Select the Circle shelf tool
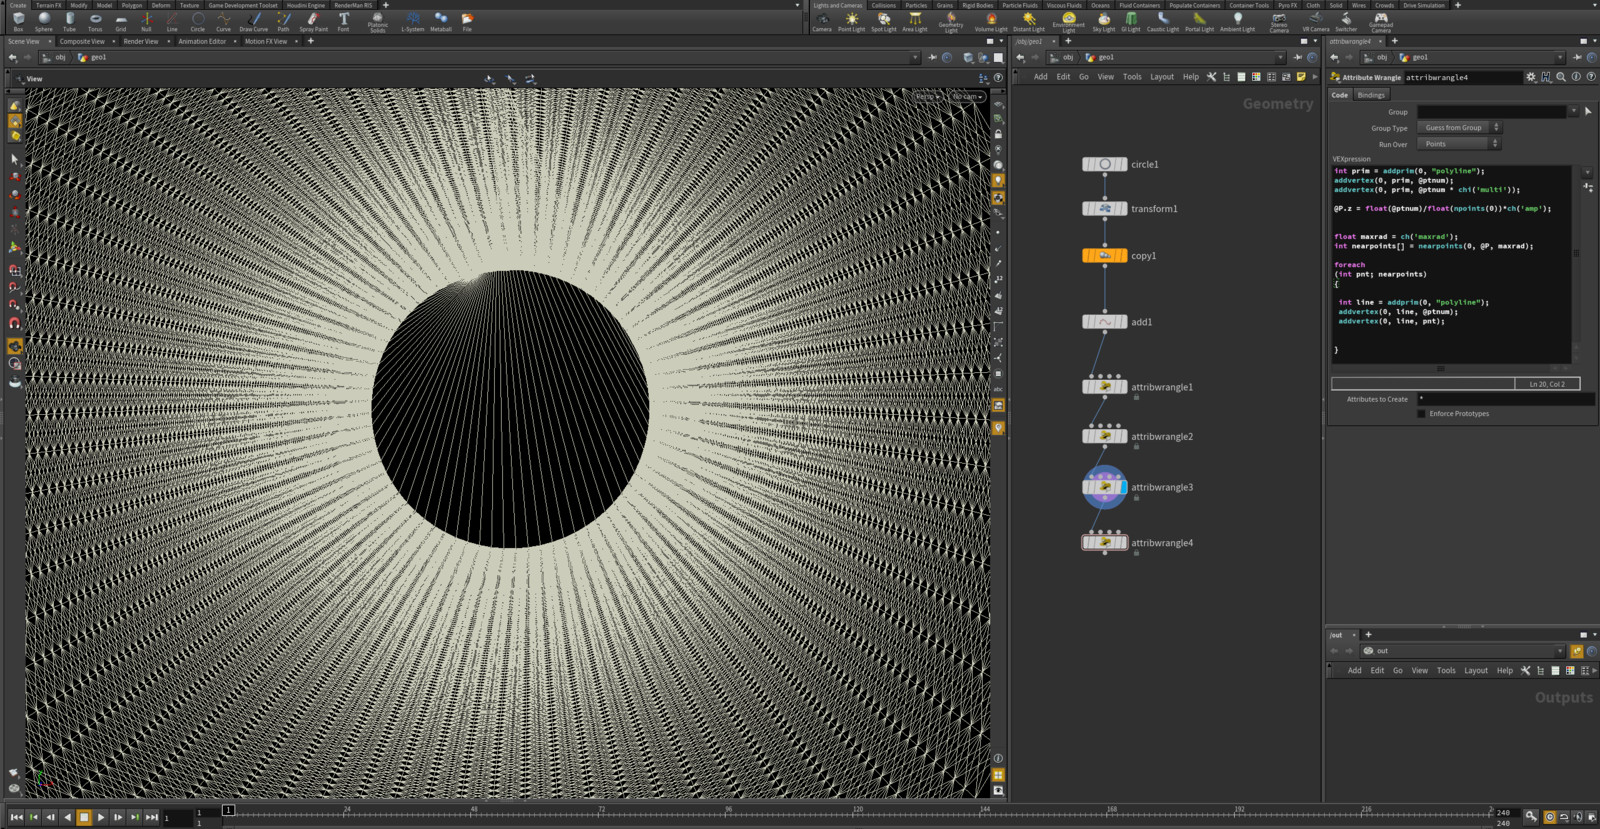The width and height of the screenshot is (1600, 829). [198, 22]
